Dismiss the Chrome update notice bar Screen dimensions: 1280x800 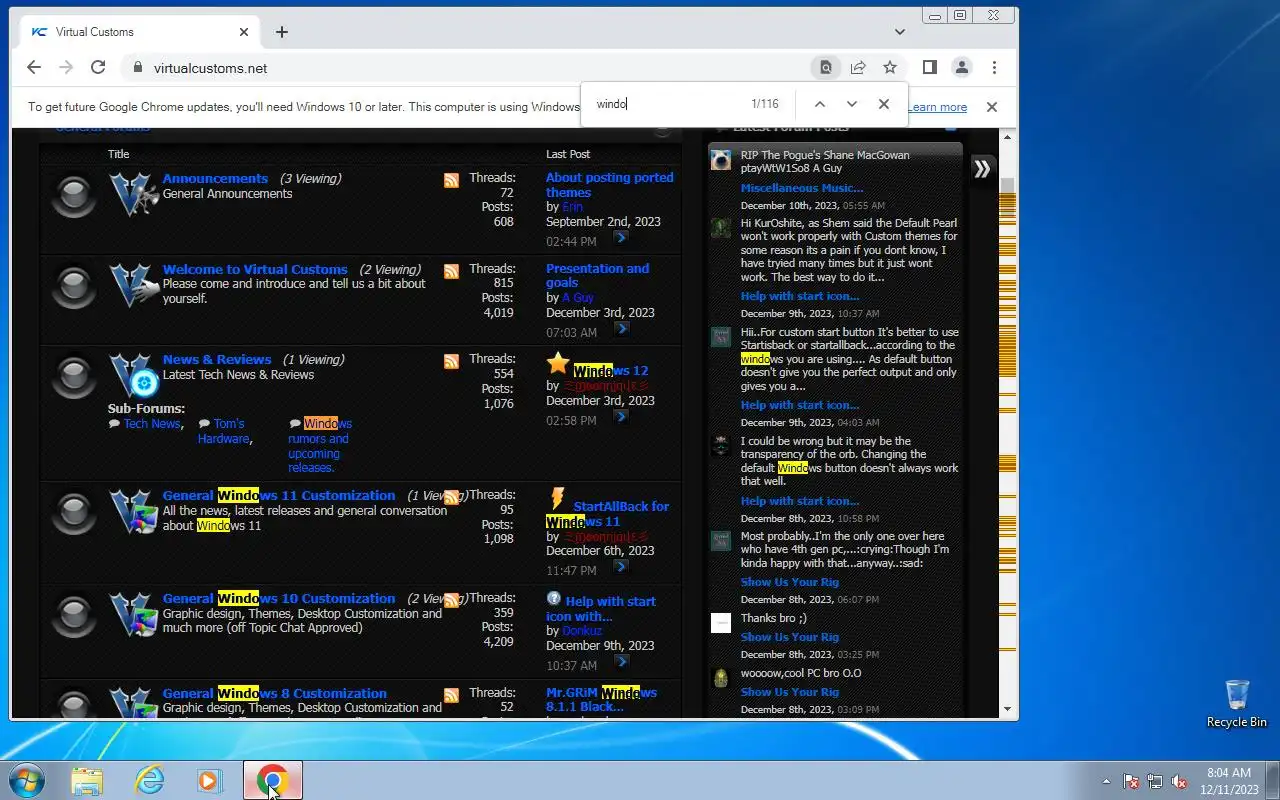[x=992, y=107]
